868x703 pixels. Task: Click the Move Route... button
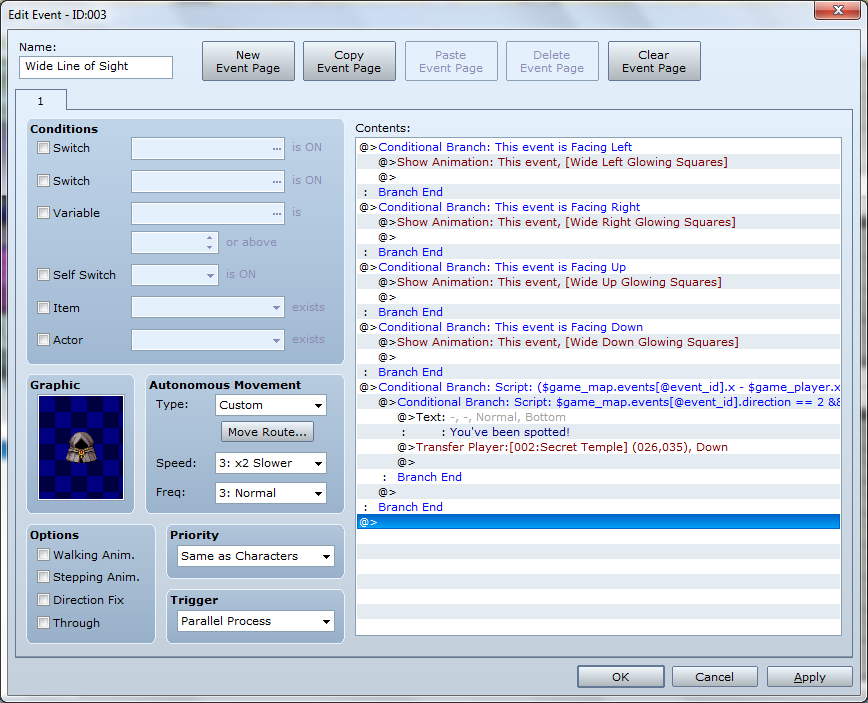point(267,432)
